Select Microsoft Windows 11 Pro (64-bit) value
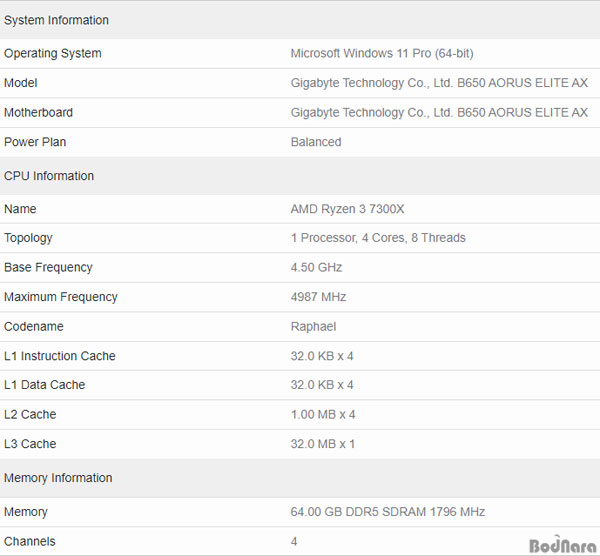Screen dimensions: 600x556 click(382, 53)
